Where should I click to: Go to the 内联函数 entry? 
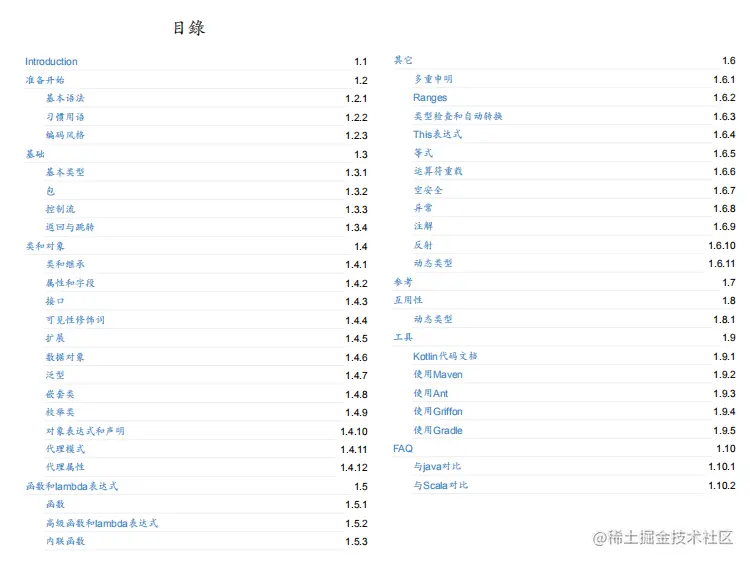65,541
